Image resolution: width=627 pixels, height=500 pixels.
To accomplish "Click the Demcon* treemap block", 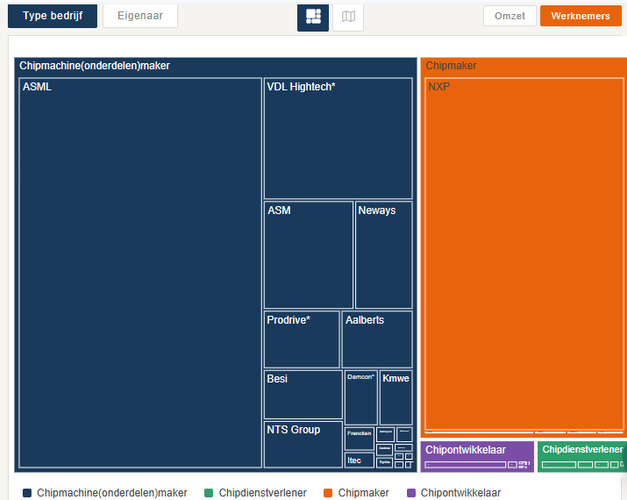I will pos(361,398).
